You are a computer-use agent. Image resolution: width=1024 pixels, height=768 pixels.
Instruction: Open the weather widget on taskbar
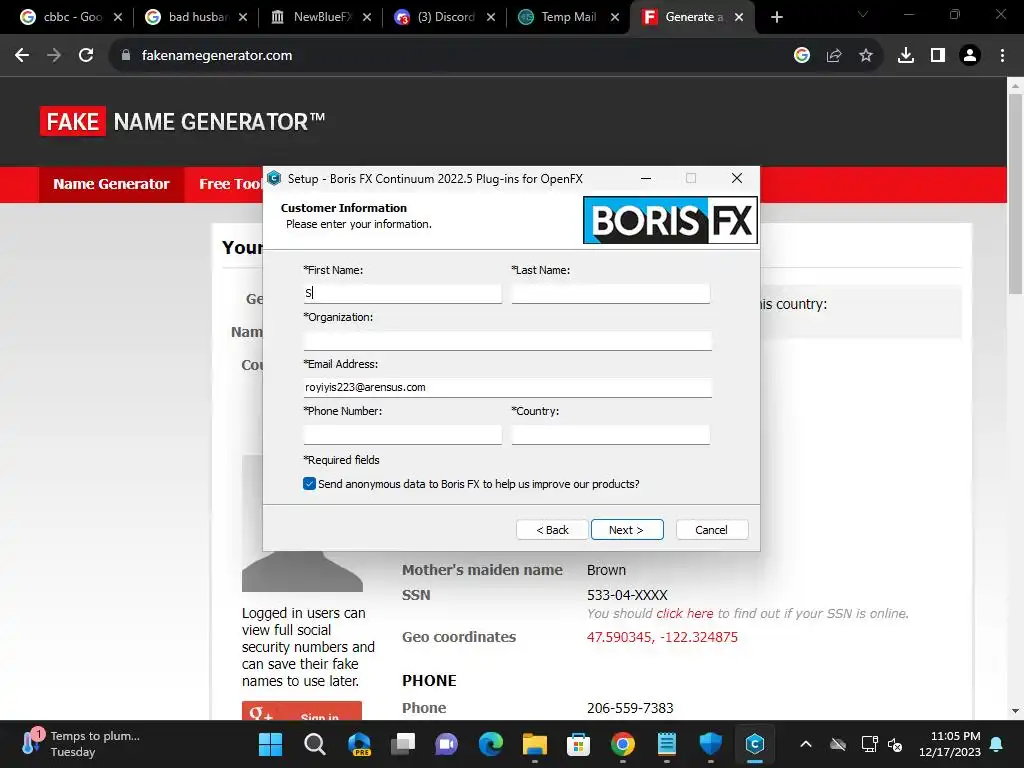tap(80, 744)
